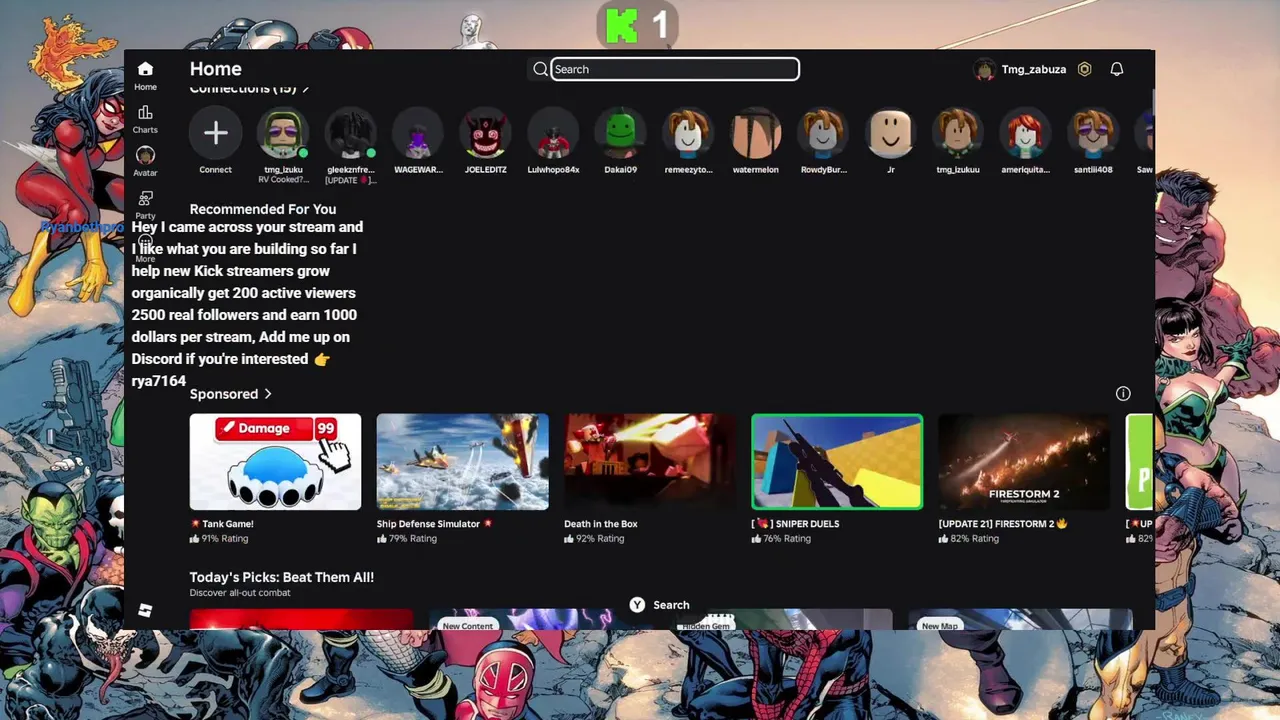Click the Kick viewer count overlay
The width and height of the screenshot is (1280, 720).
pyautogui.click(x=638, y=26)
